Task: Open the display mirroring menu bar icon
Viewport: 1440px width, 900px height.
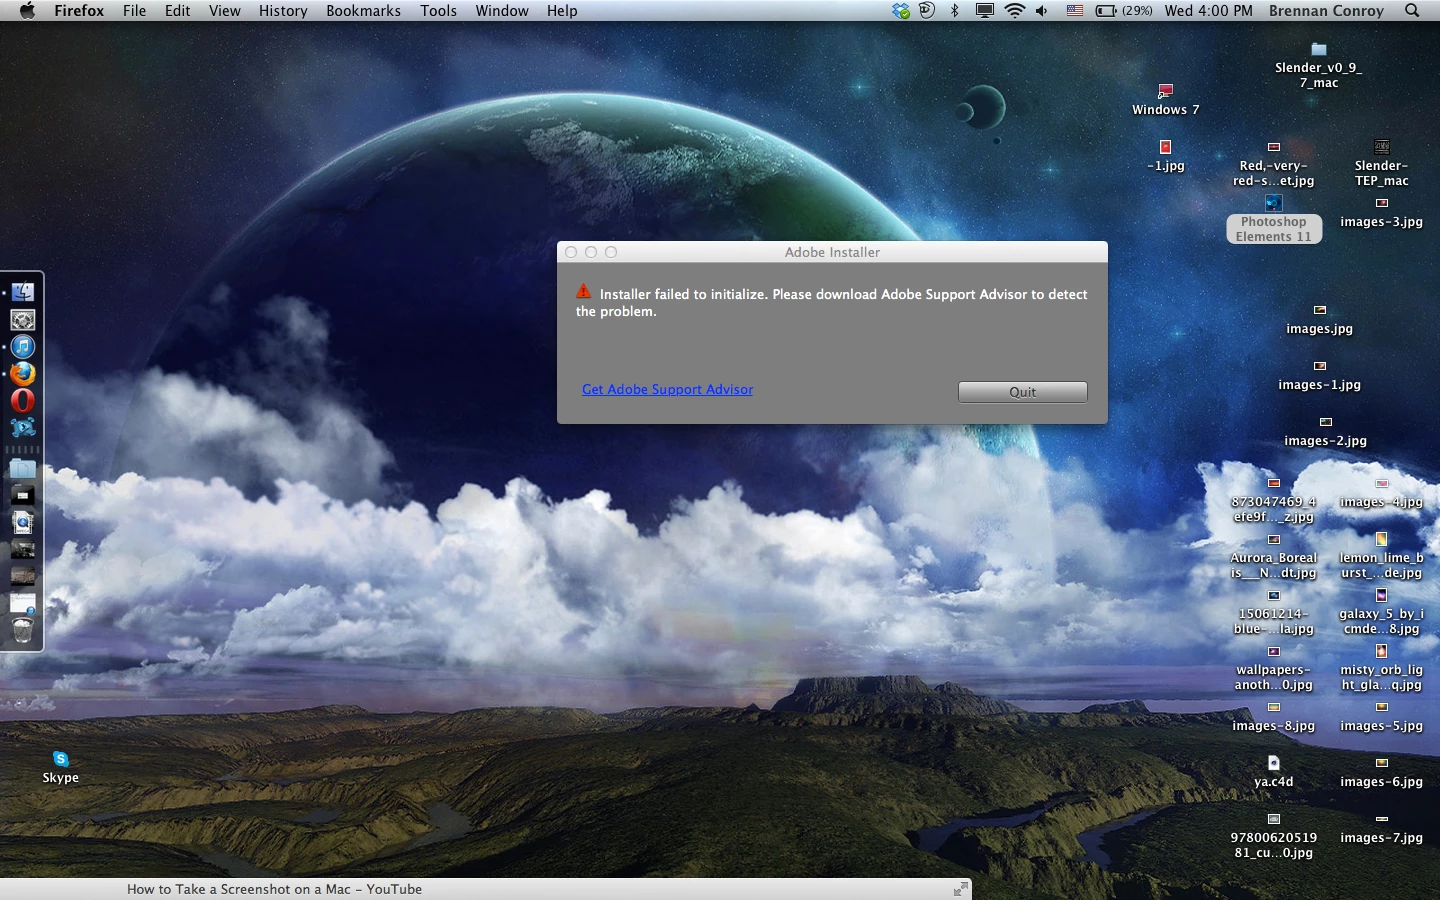Action: (x=984, y=11)
